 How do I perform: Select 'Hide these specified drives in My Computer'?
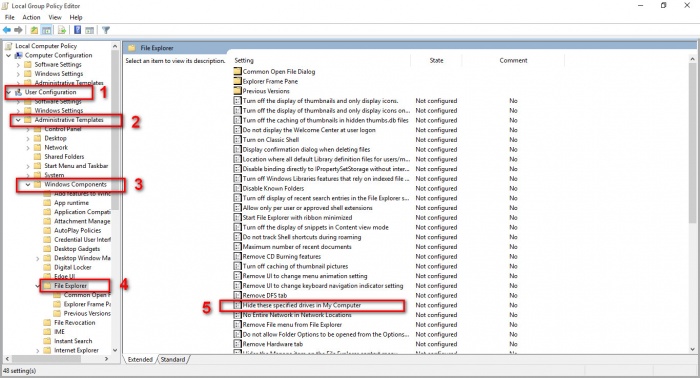pos(302,305)
